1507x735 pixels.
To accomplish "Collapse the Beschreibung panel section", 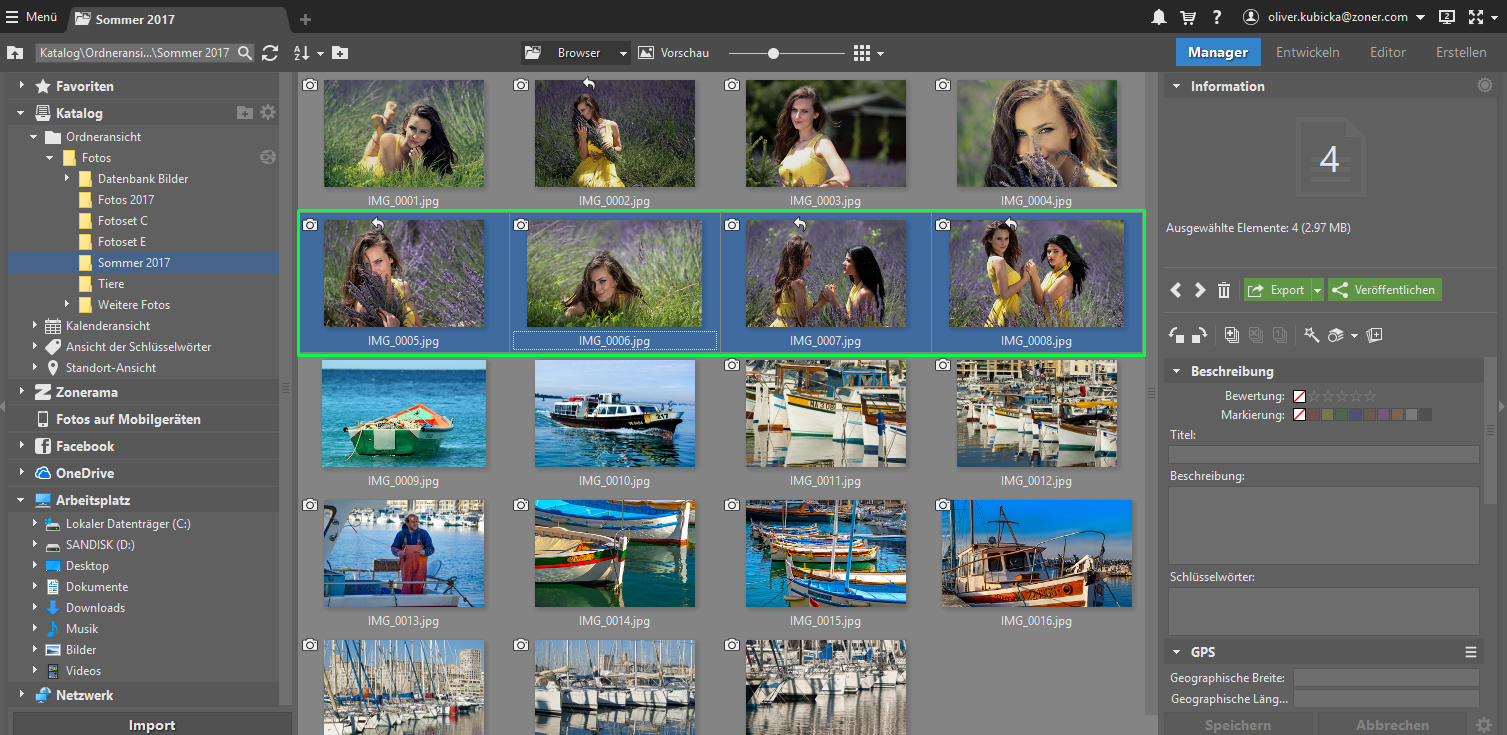I will 1177,371.
